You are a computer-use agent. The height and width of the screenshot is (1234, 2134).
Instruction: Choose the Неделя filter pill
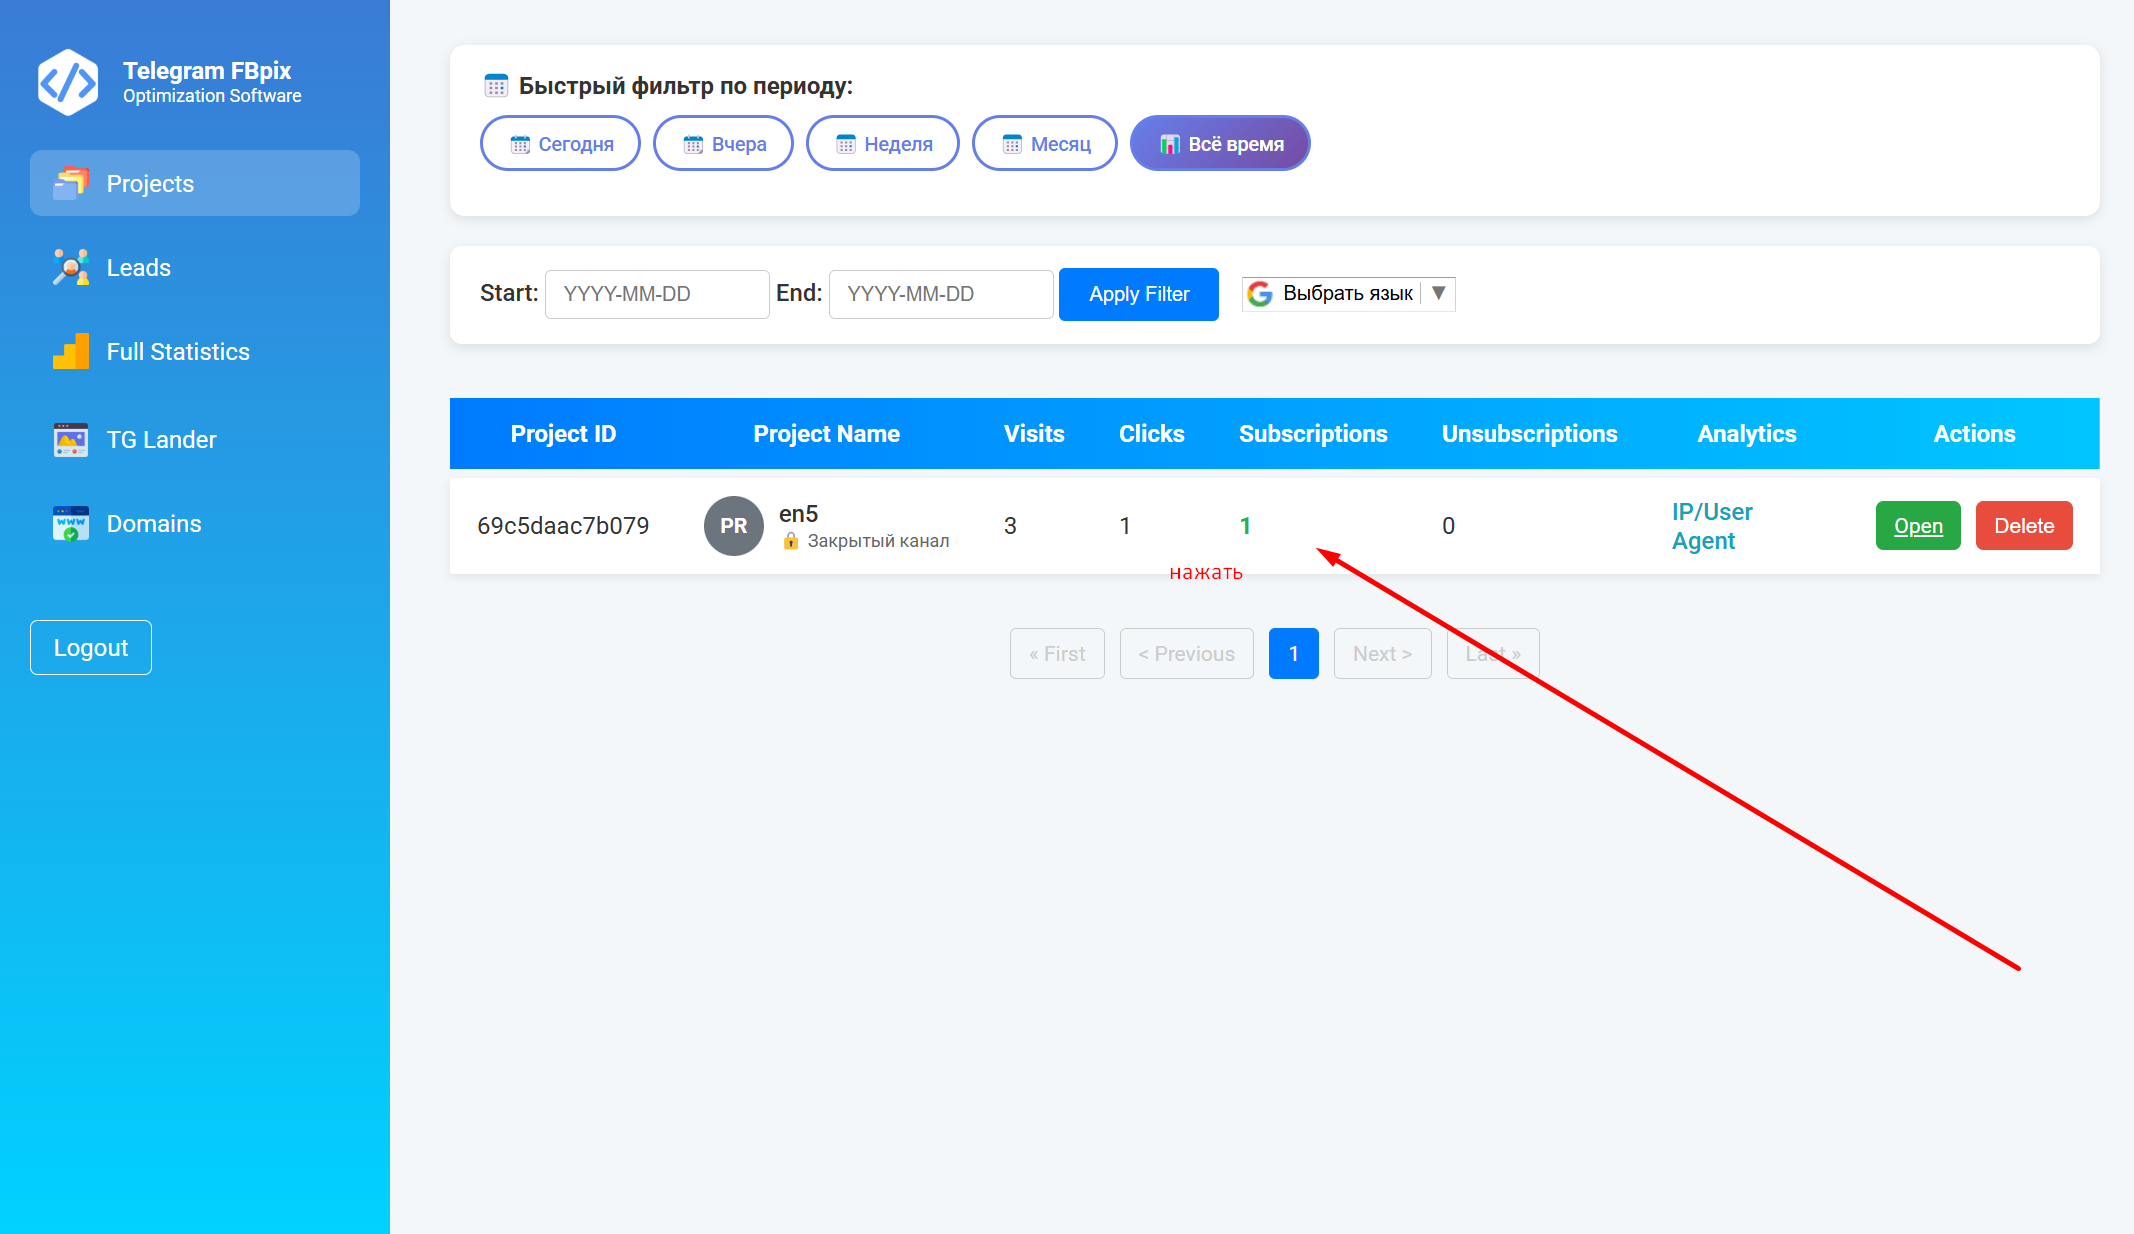(883, 144)
